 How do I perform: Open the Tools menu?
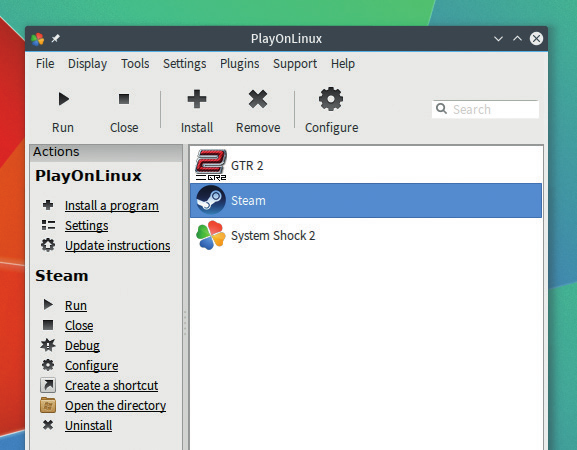coord(135,64)
